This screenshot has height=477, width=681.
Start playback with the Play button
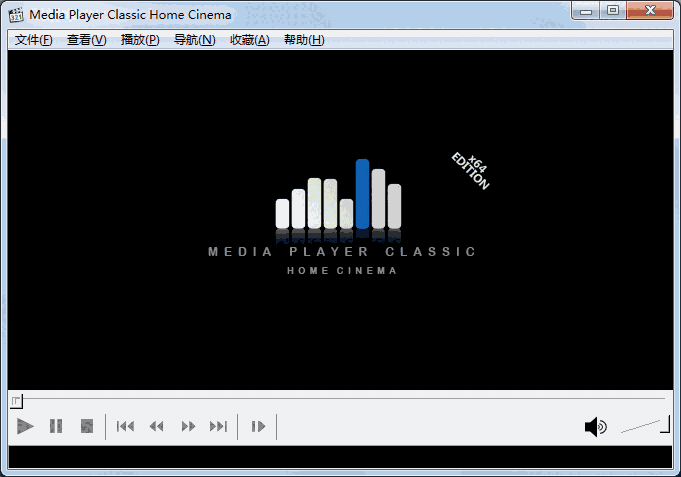[25, 426]
